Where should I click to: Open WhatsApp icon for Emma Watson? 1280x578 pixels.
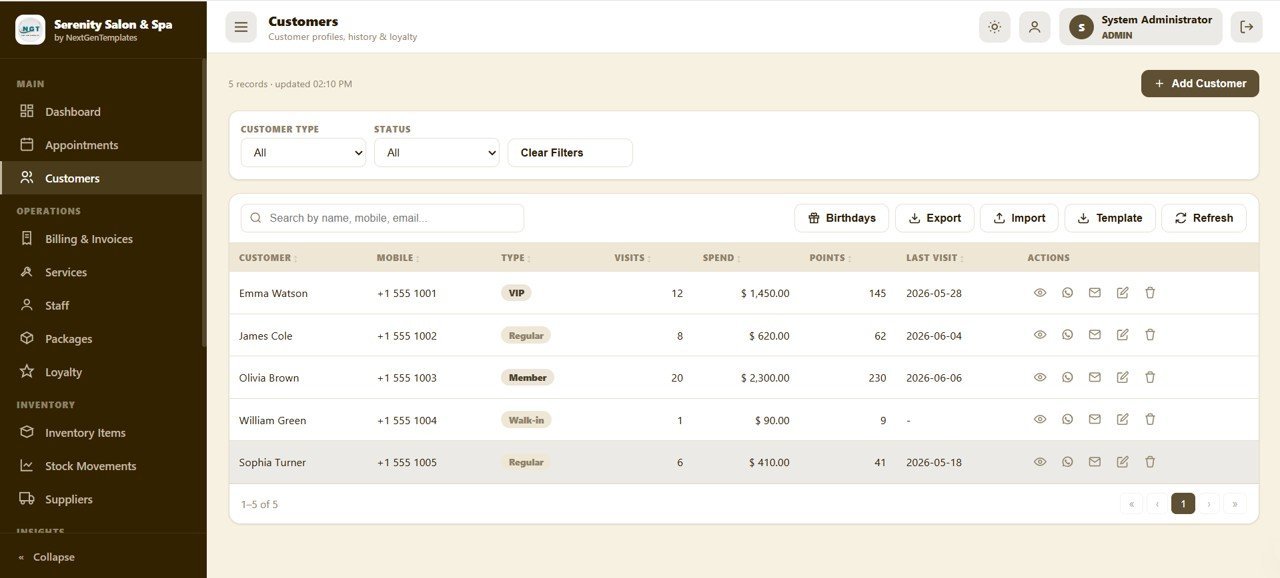pyautogui.click(x=1067, y=293)
